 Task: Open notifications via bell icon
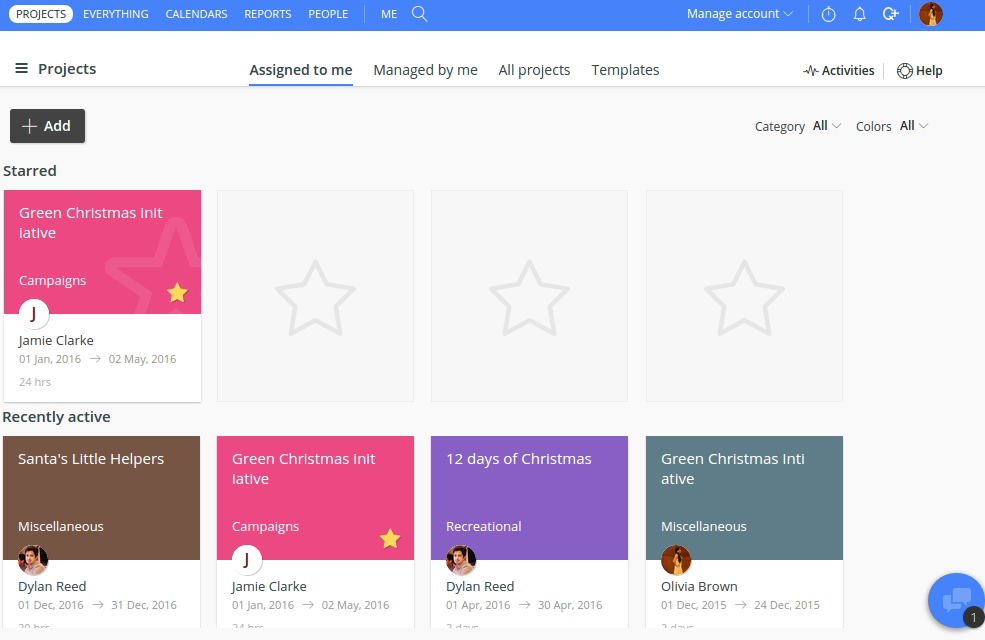pyautogui.click(x=859, y=15)
